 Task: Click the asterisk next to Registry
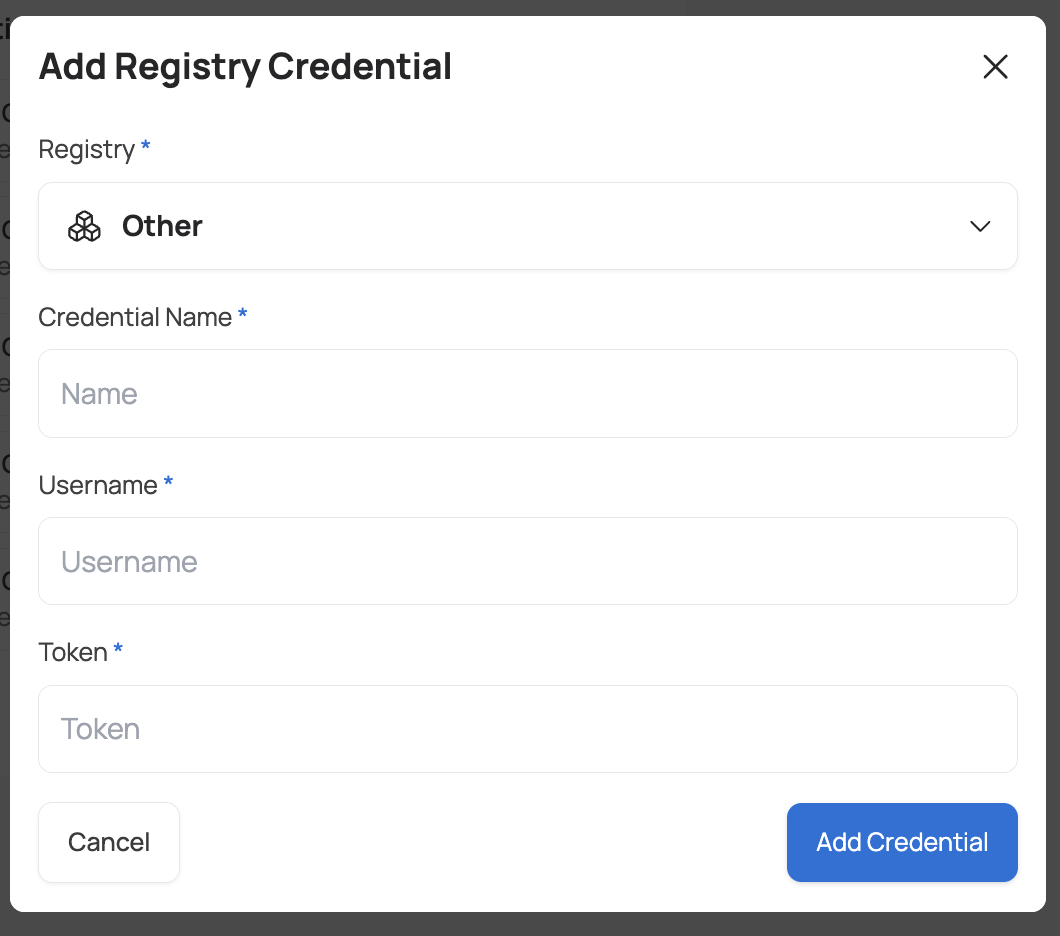pyautogui.click(x=145, y=148)
